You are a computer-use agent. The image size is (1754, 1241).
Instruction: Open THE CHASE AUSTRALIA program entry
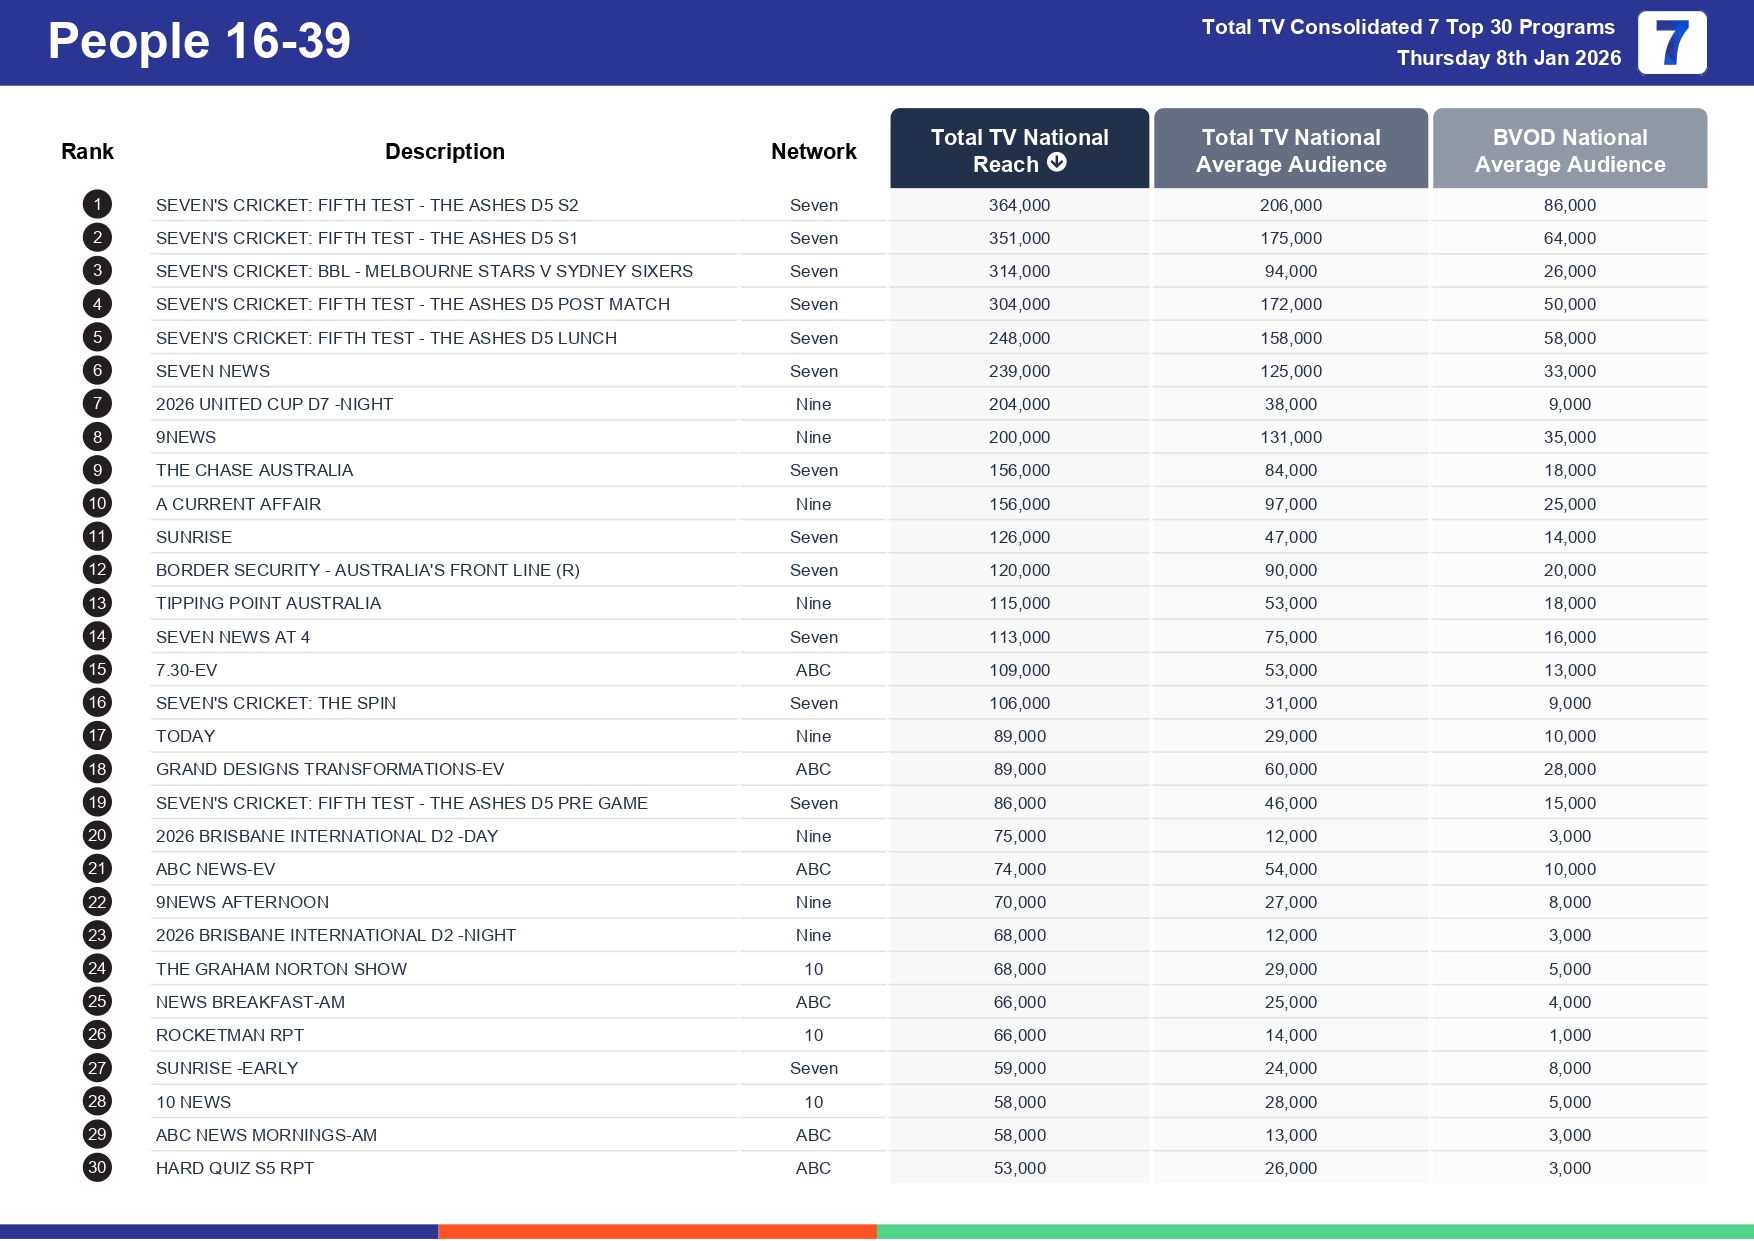[x=255, y=470]
